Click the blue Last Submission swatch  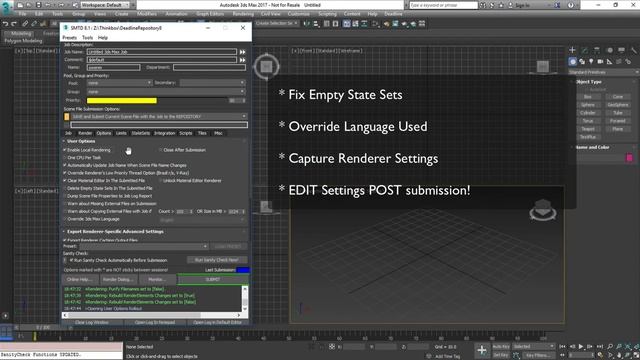[x=243, y=270]
